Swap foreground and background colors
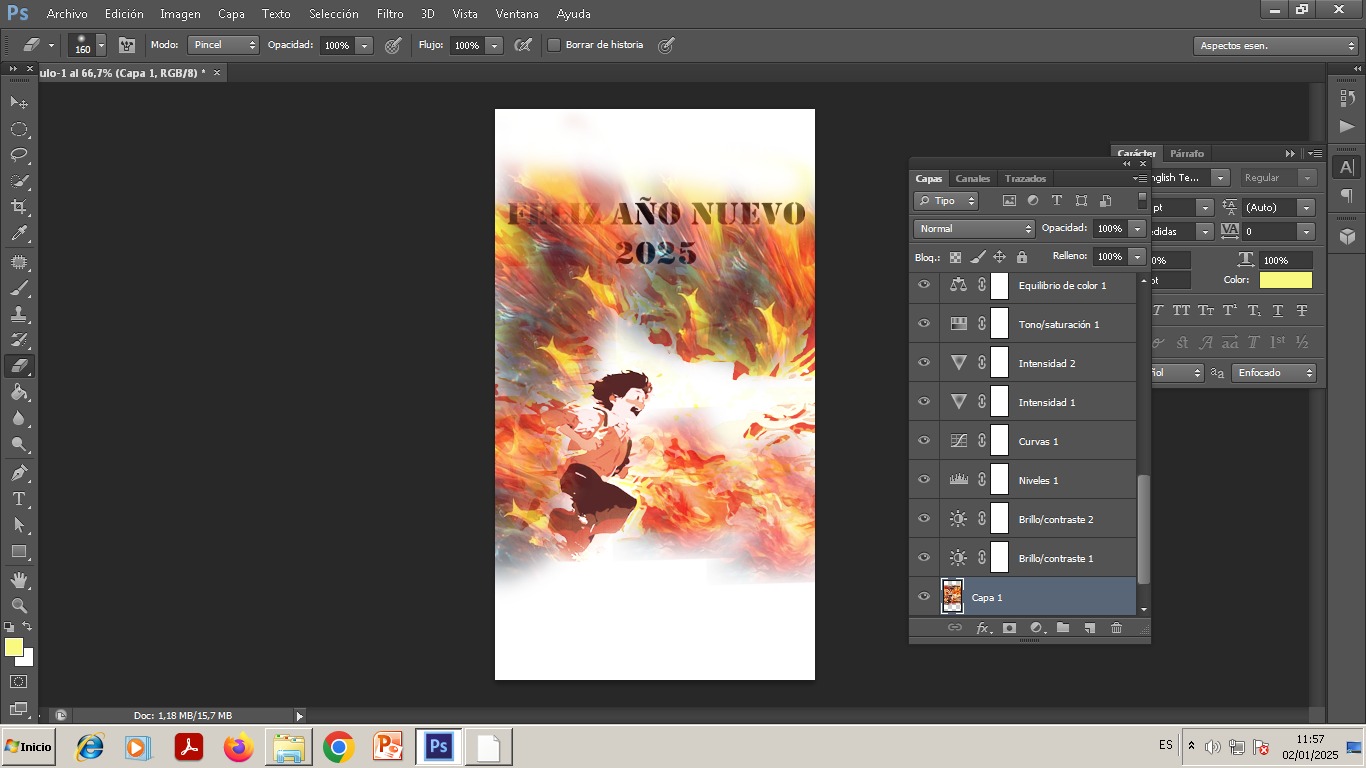 click(28, 626)
